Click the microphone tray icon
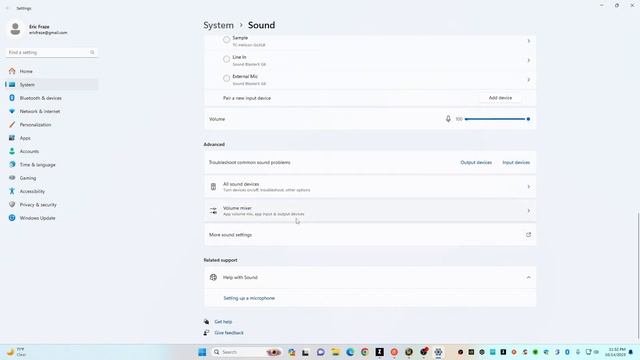The image size is (640, 360). click(578, 352)
